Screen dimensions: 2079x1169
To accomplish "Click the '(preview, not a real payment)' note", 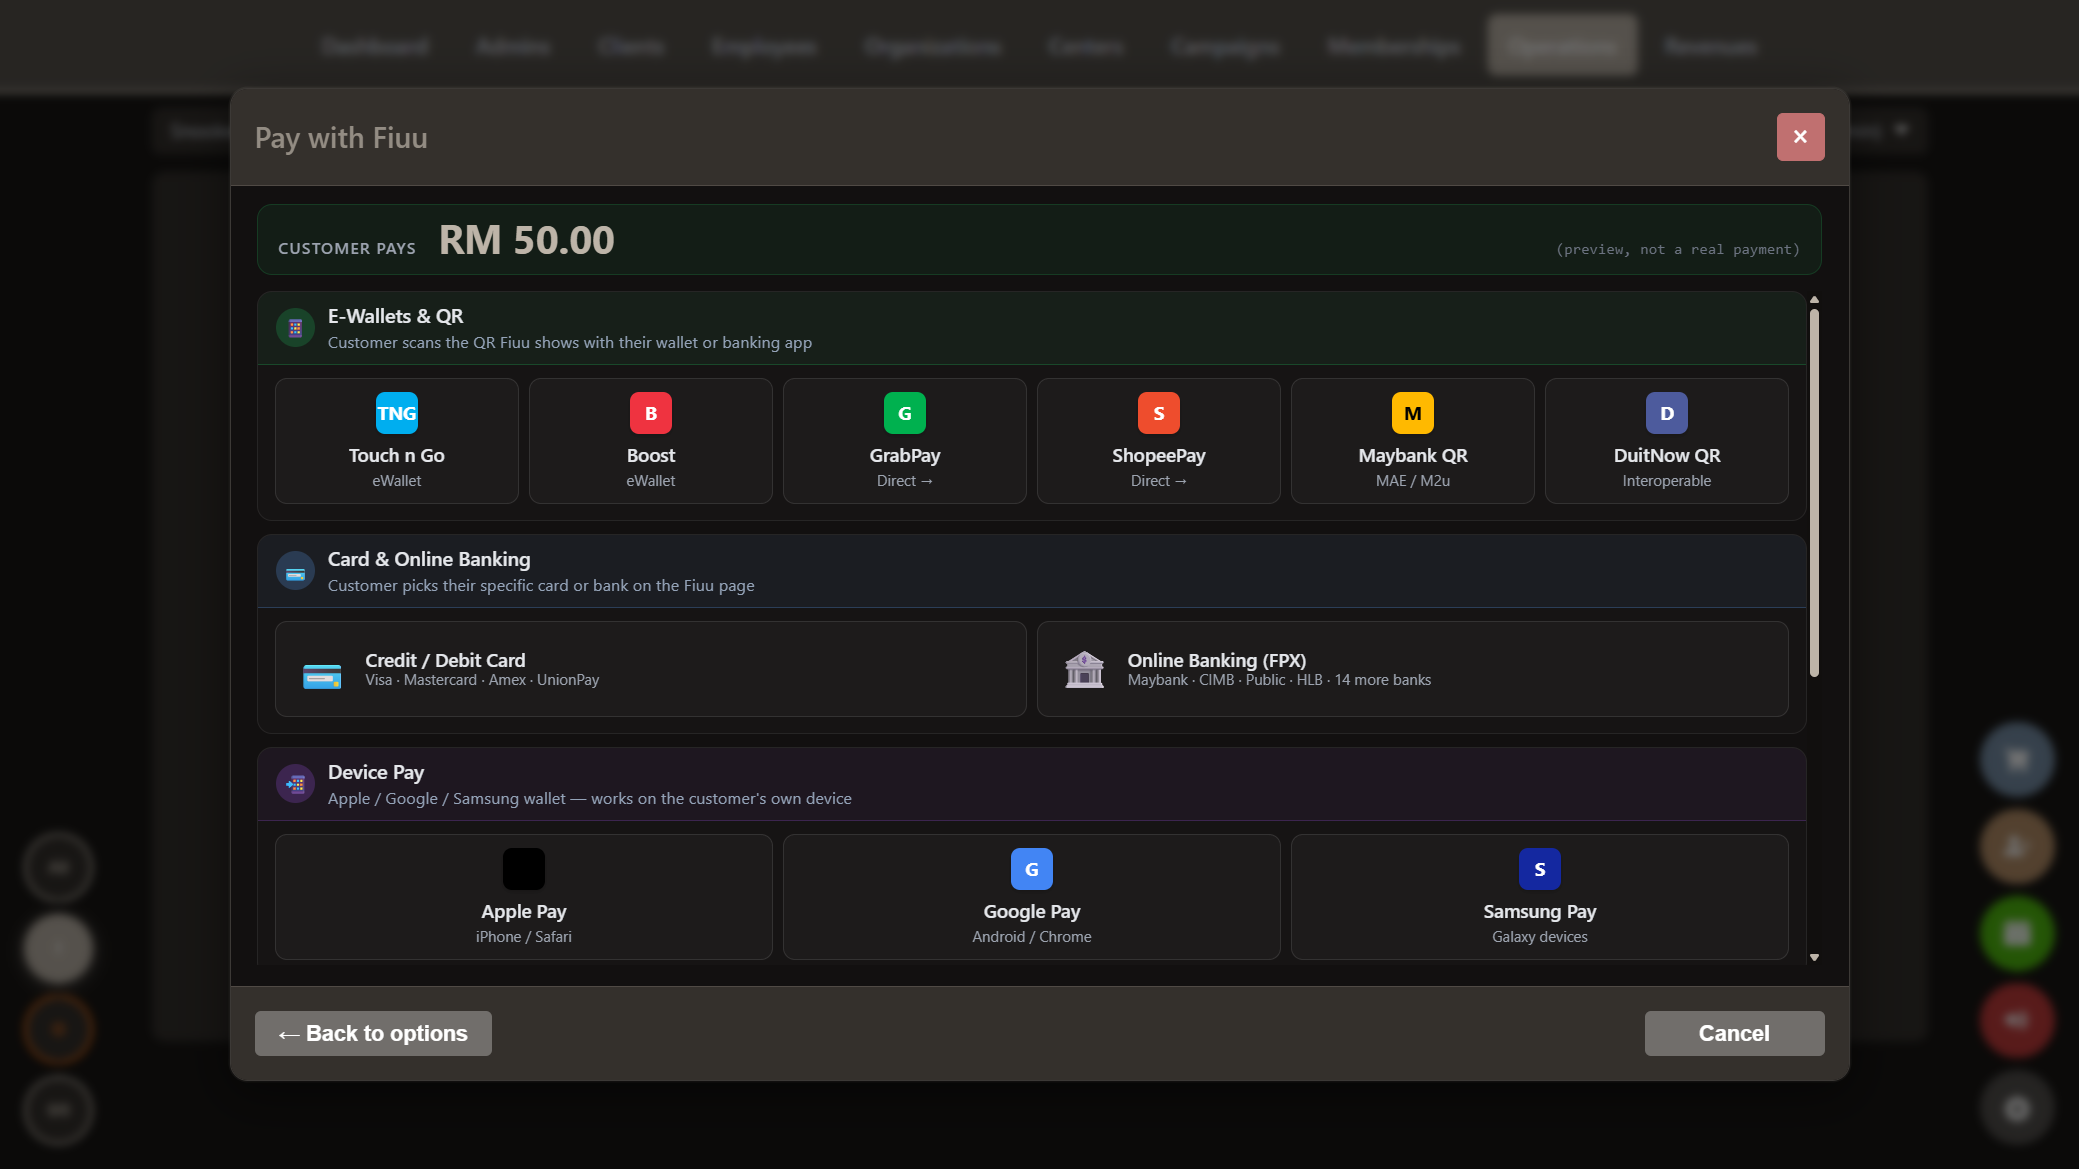I will click(x=1677, y=249).
